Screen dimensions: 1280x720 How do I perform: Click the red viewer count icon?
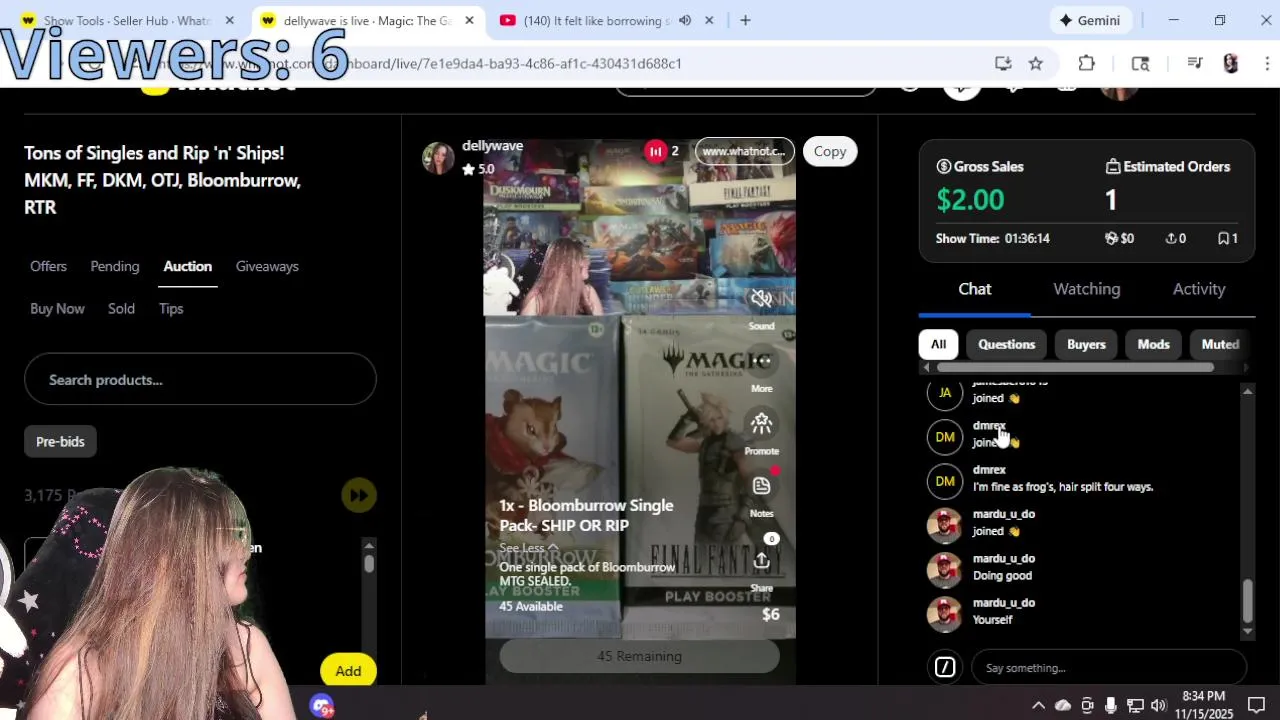tap(655, 151)
